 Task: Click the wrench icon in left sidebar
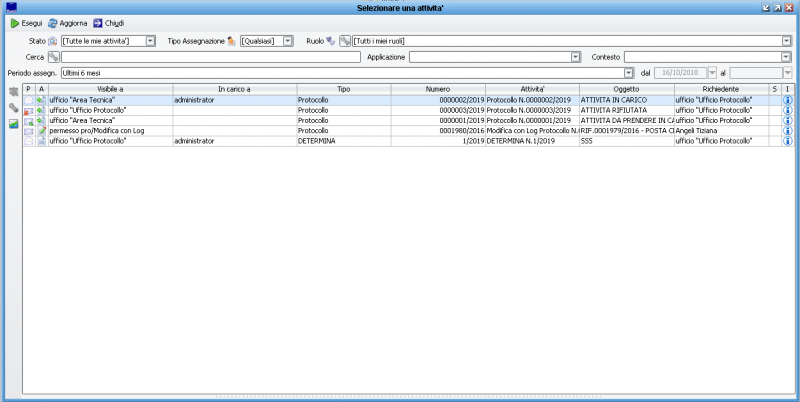click(13, 108)
